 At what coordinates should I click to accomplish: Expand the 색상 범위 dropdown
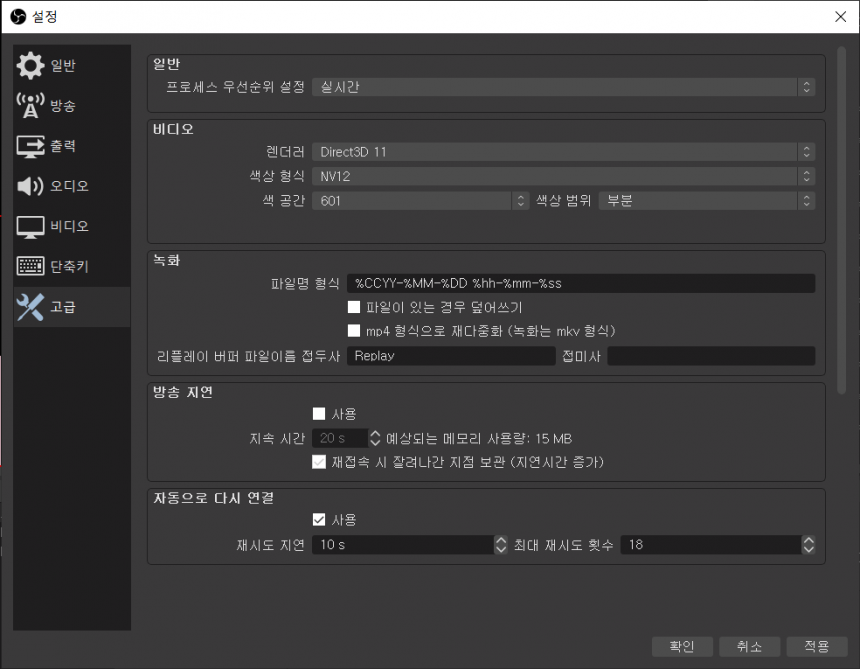[x=706, y=201]
